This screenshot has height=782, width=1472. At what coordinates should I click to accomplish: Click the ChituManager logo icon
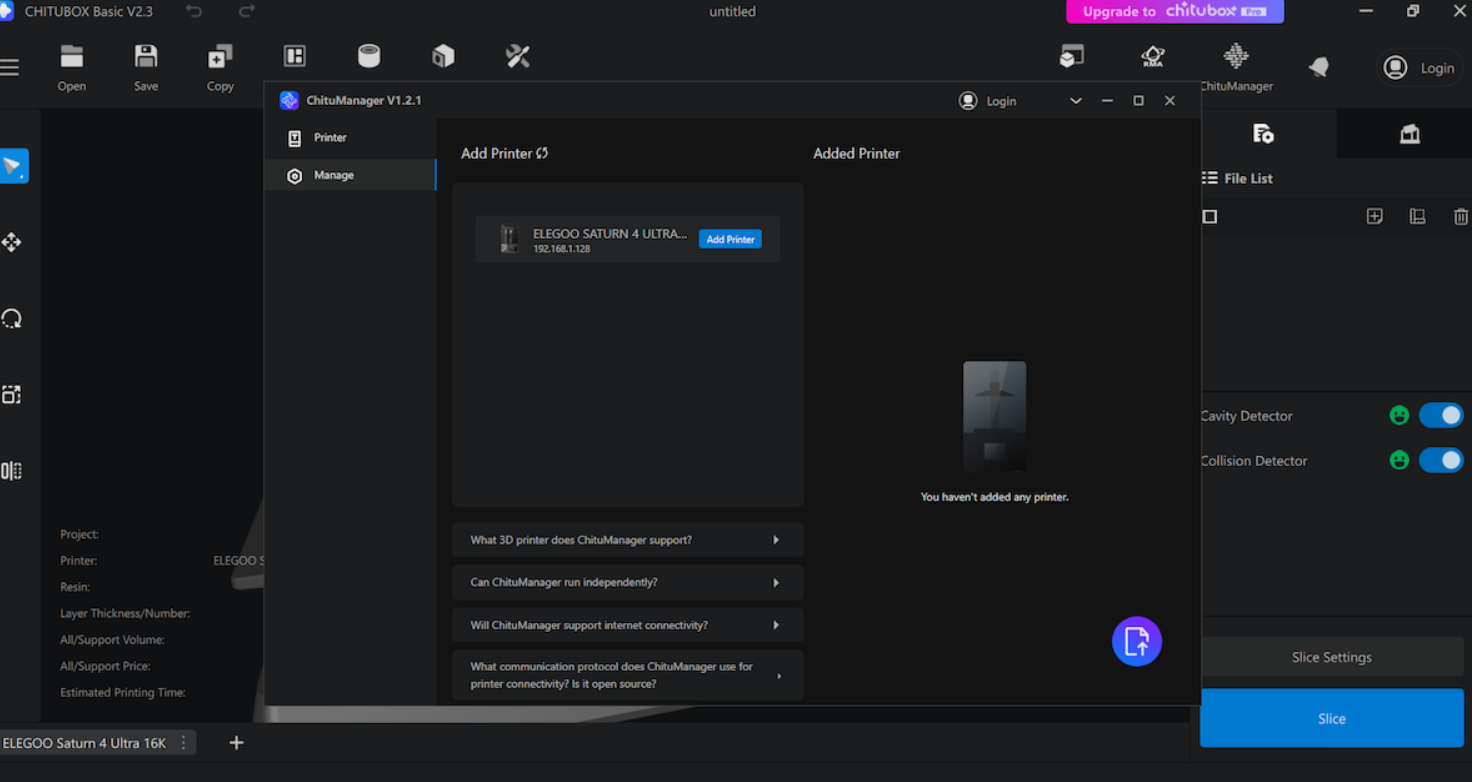tap(289, 100)
